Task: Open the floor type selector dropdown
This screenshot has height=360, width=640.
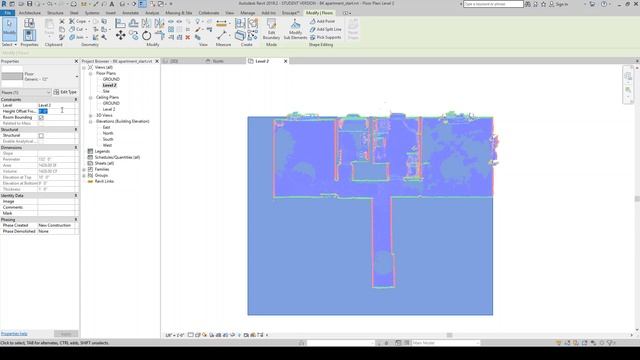Action: pyautogui.click(x=76, y=76)
